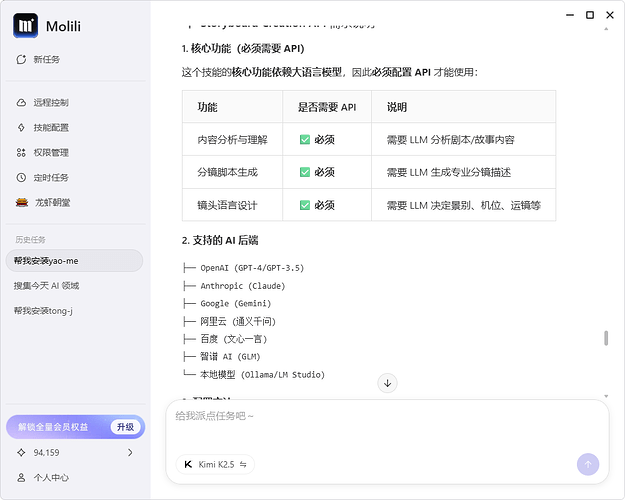Click the diamond icon beside 技能配置
This screenshot has height=500, width=625.
coord(21,128)
